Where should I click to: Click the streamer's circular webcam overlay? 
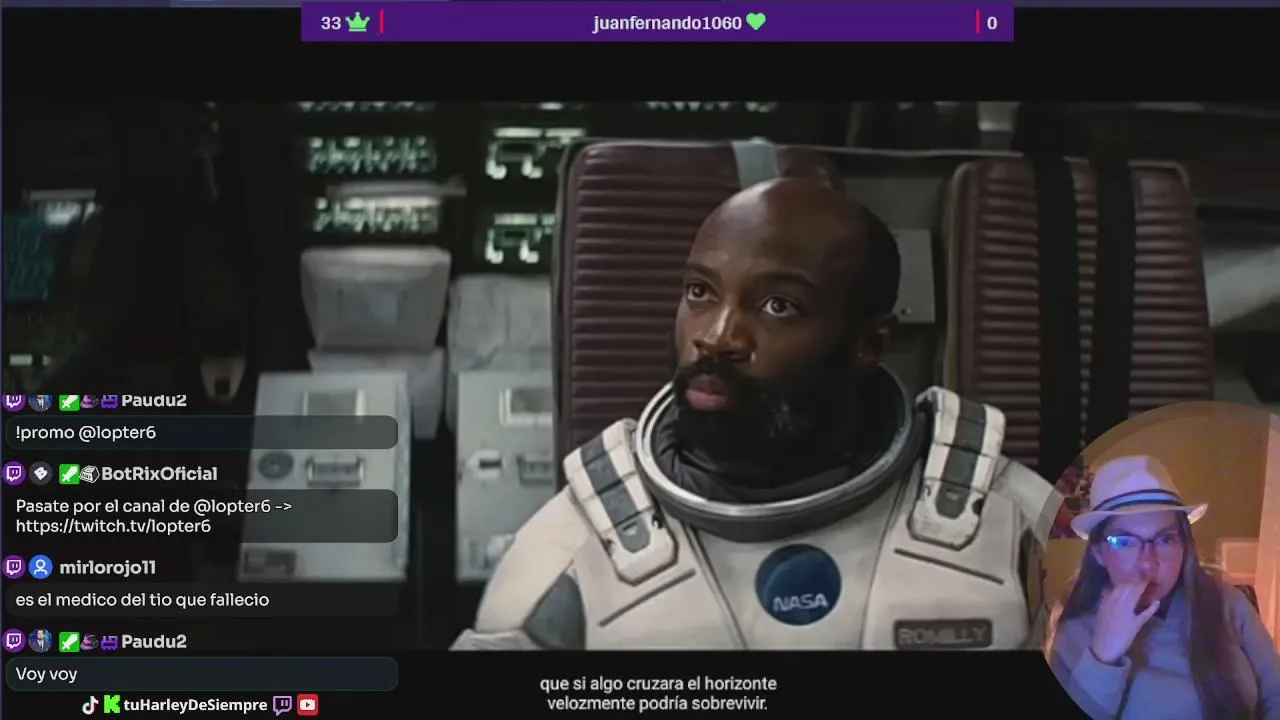(x=1160, y=560)
